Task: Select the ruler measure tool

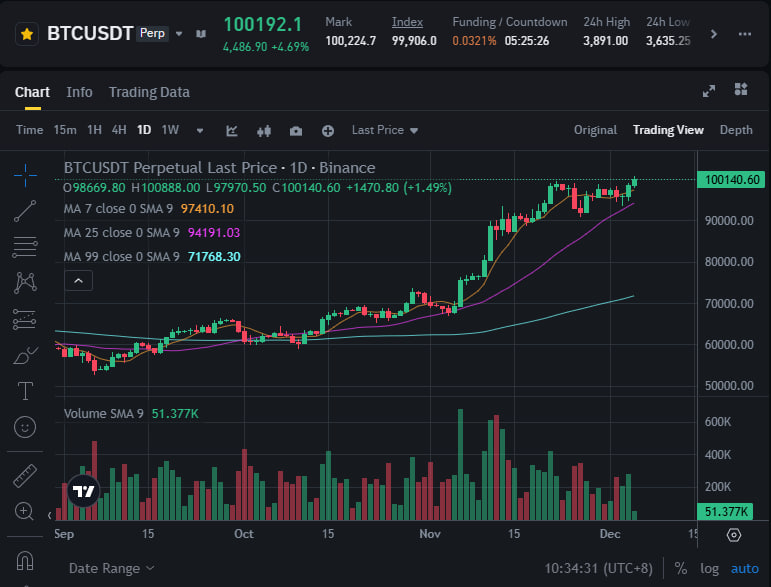Action: pyautogui.click(x=25, y=475)
